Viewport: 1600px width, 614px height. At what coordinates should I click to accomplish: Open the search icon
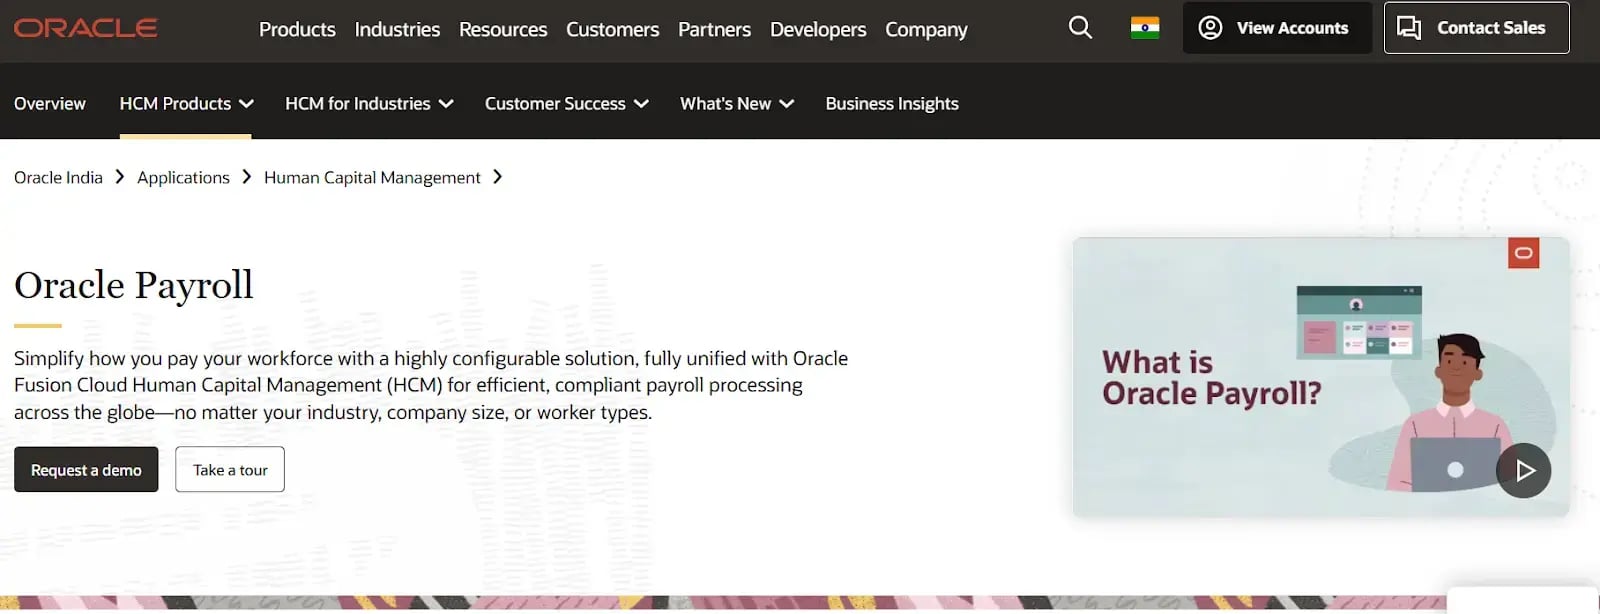click(1079, 28)
